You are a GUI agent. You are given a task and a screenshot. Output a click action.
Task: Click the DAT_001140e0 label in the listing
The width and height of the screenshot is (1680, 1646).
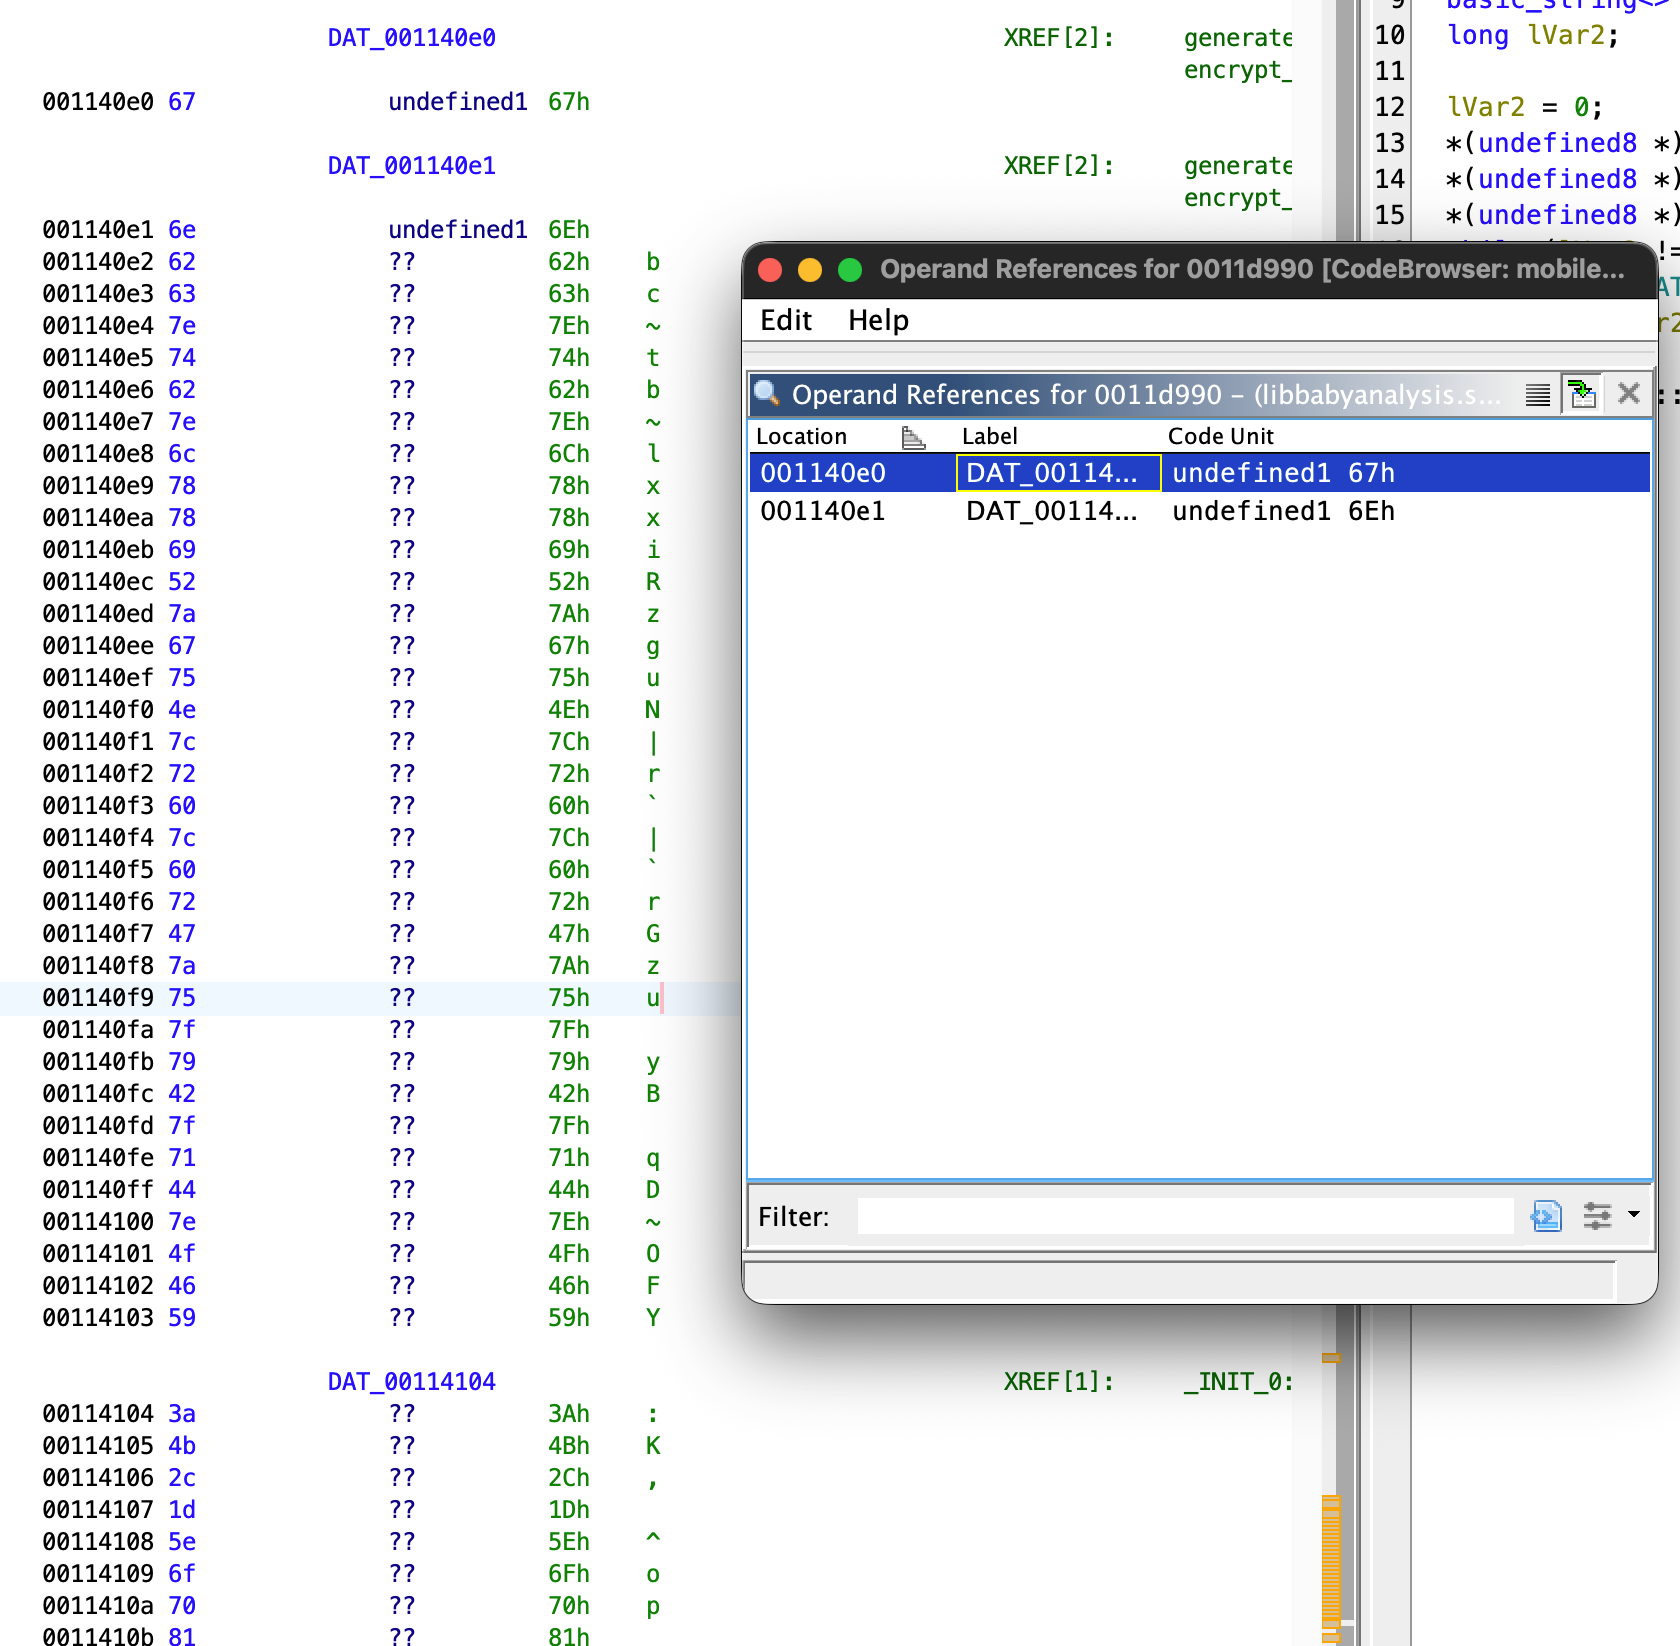tap(411, 38)
